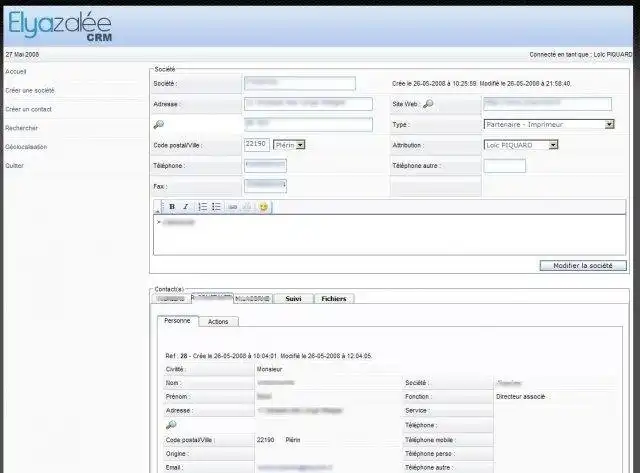
Task: Click contact postal code '22190' text
Action: coord(265,440)
